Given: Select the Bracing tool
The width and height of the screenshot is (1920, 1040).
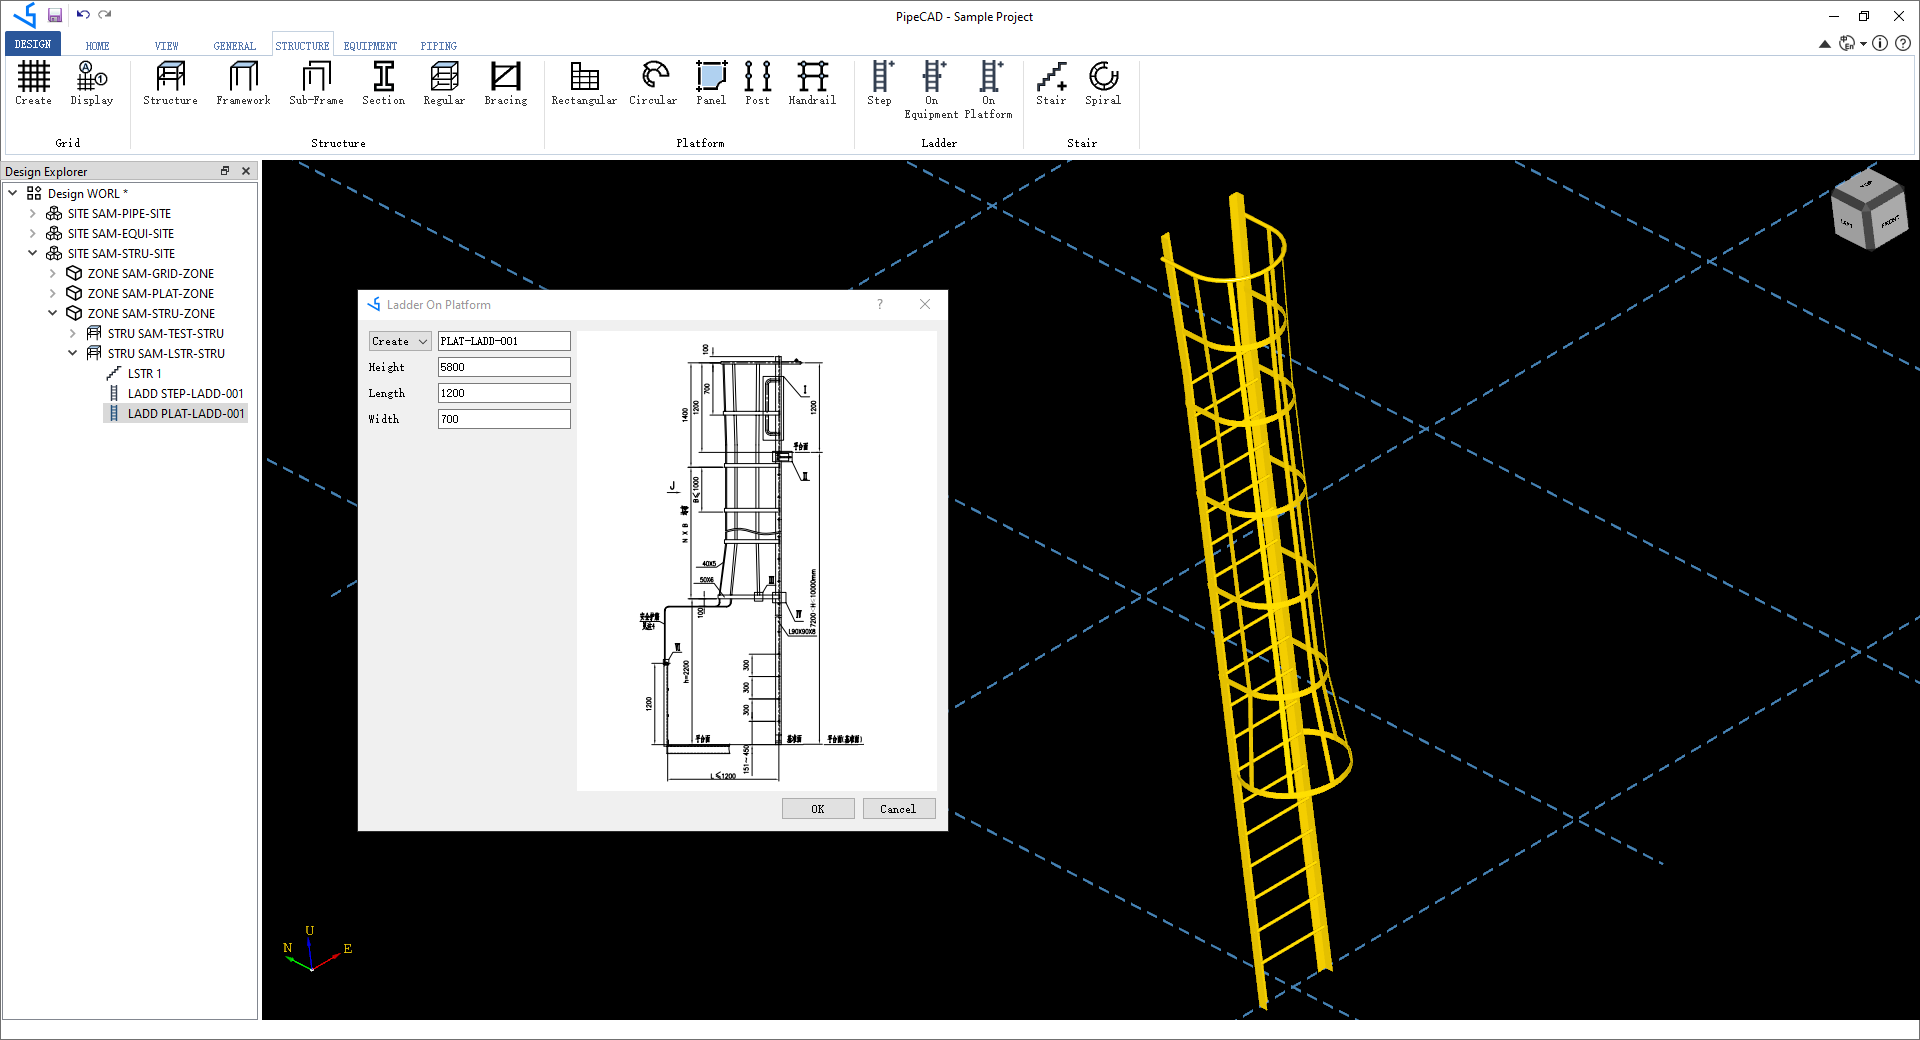Looking at the screenshot, I should coord(506,84).
